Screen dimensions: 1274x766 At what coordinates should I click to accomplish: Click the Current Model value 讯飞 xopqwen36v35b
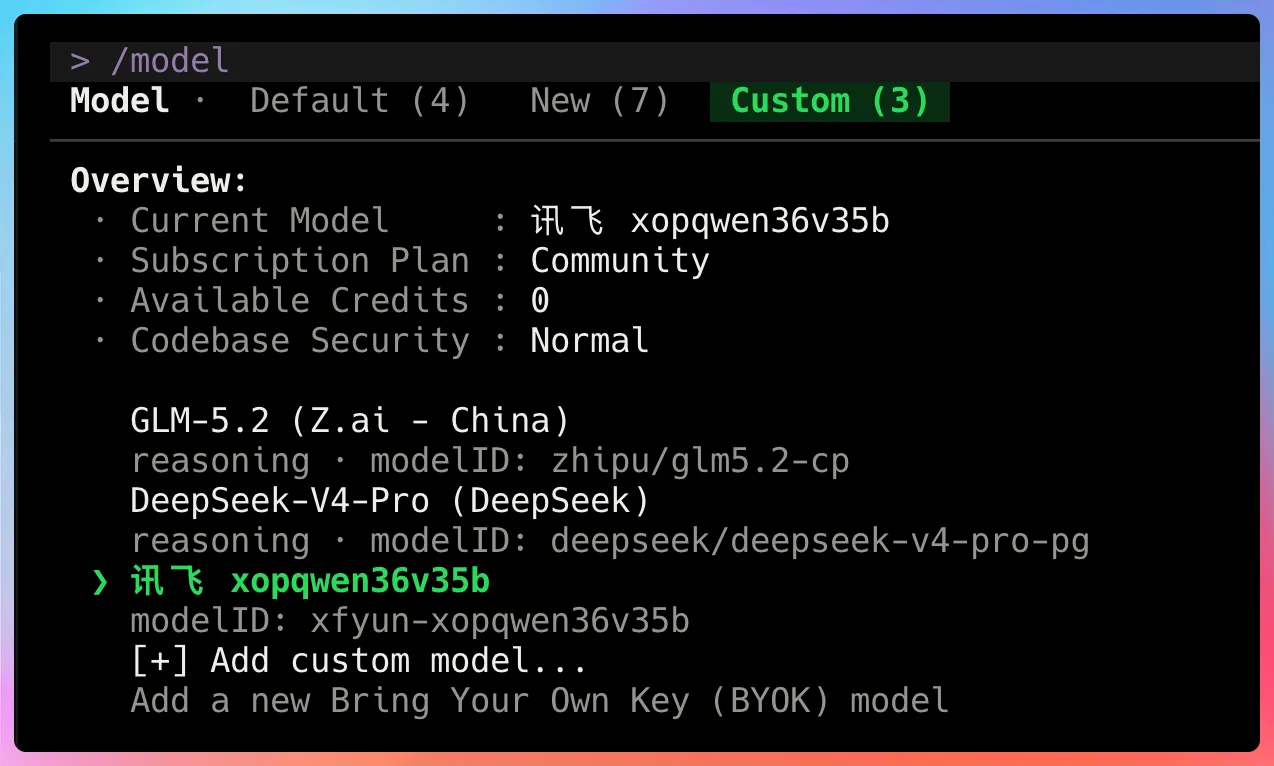point(710,221)
